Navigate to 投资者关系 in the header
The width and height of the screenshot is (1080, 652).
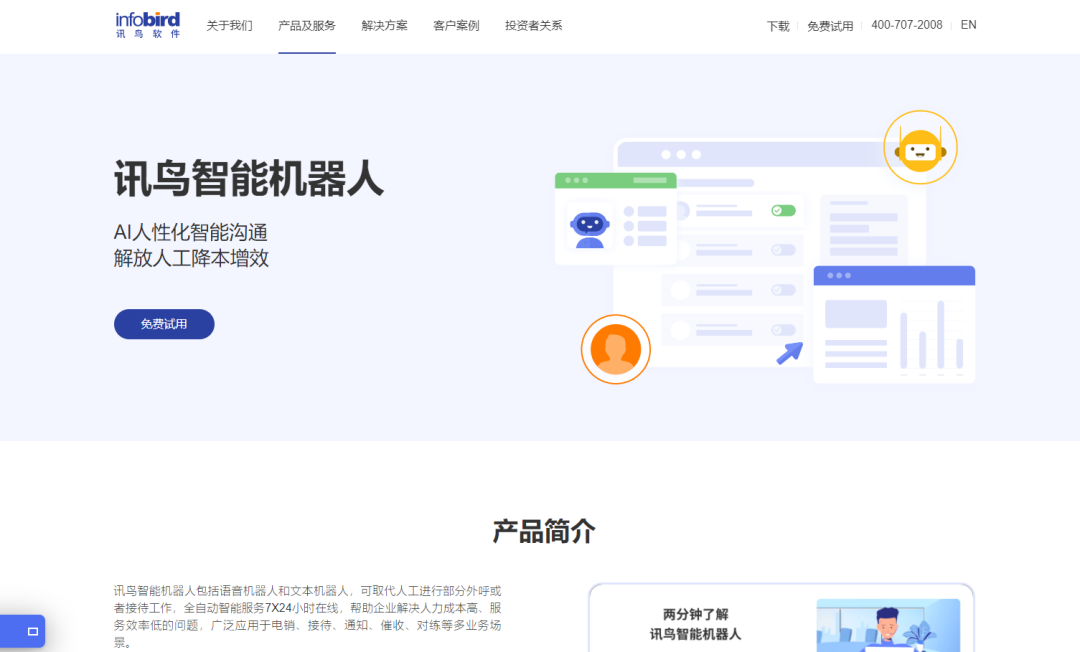tap(533, 25)
